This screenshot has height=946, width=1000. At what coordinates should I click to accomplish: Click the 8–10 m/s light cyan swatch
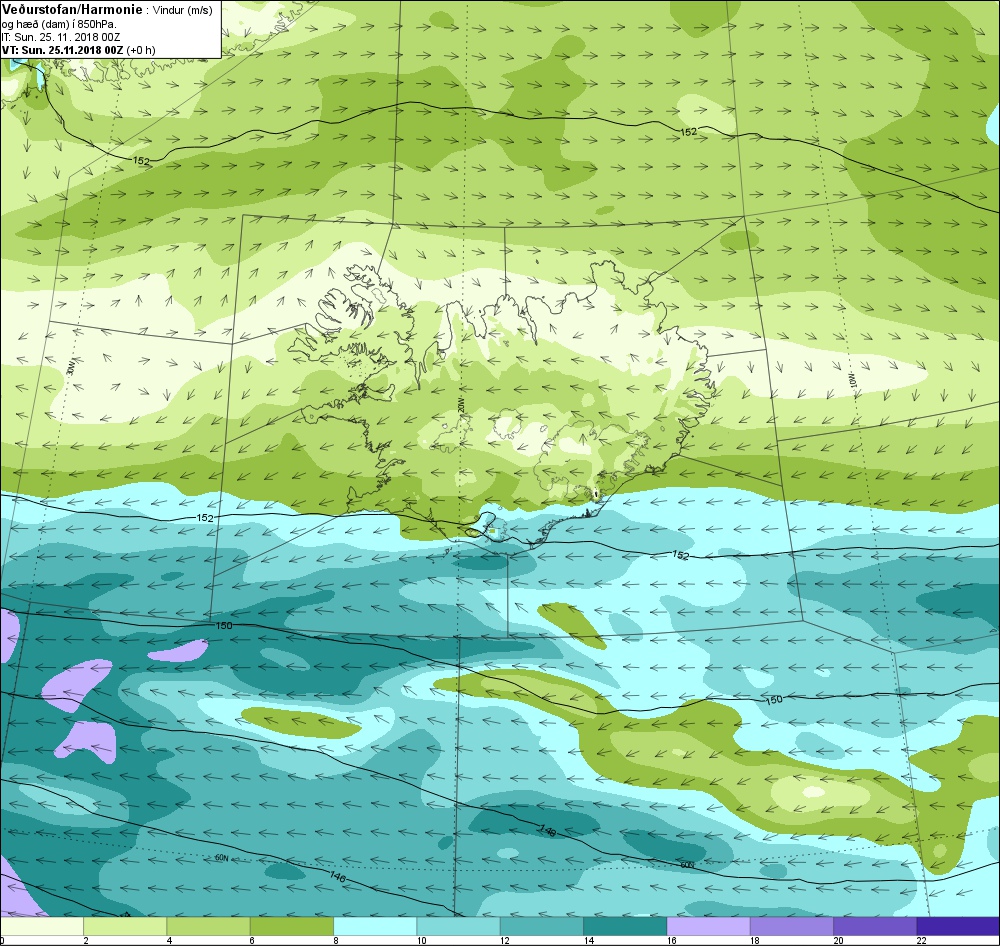[375, 925]
